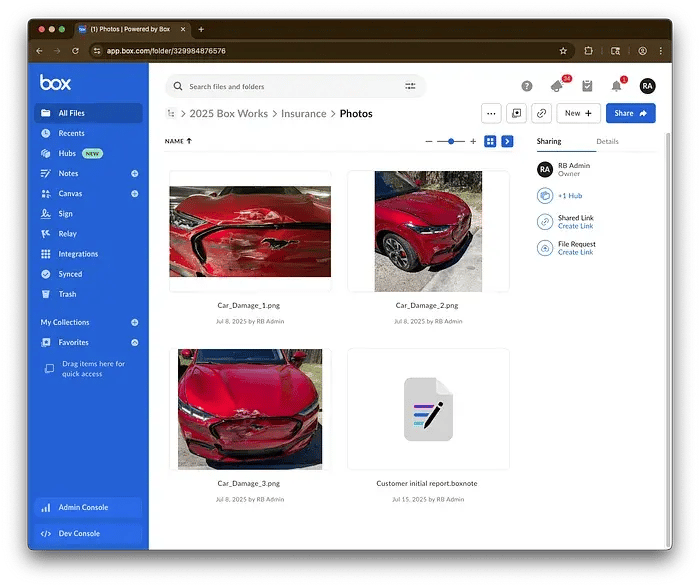The image size is (700, 587).
Task: Open Canvas in sidebar
Action: (70, 193)
